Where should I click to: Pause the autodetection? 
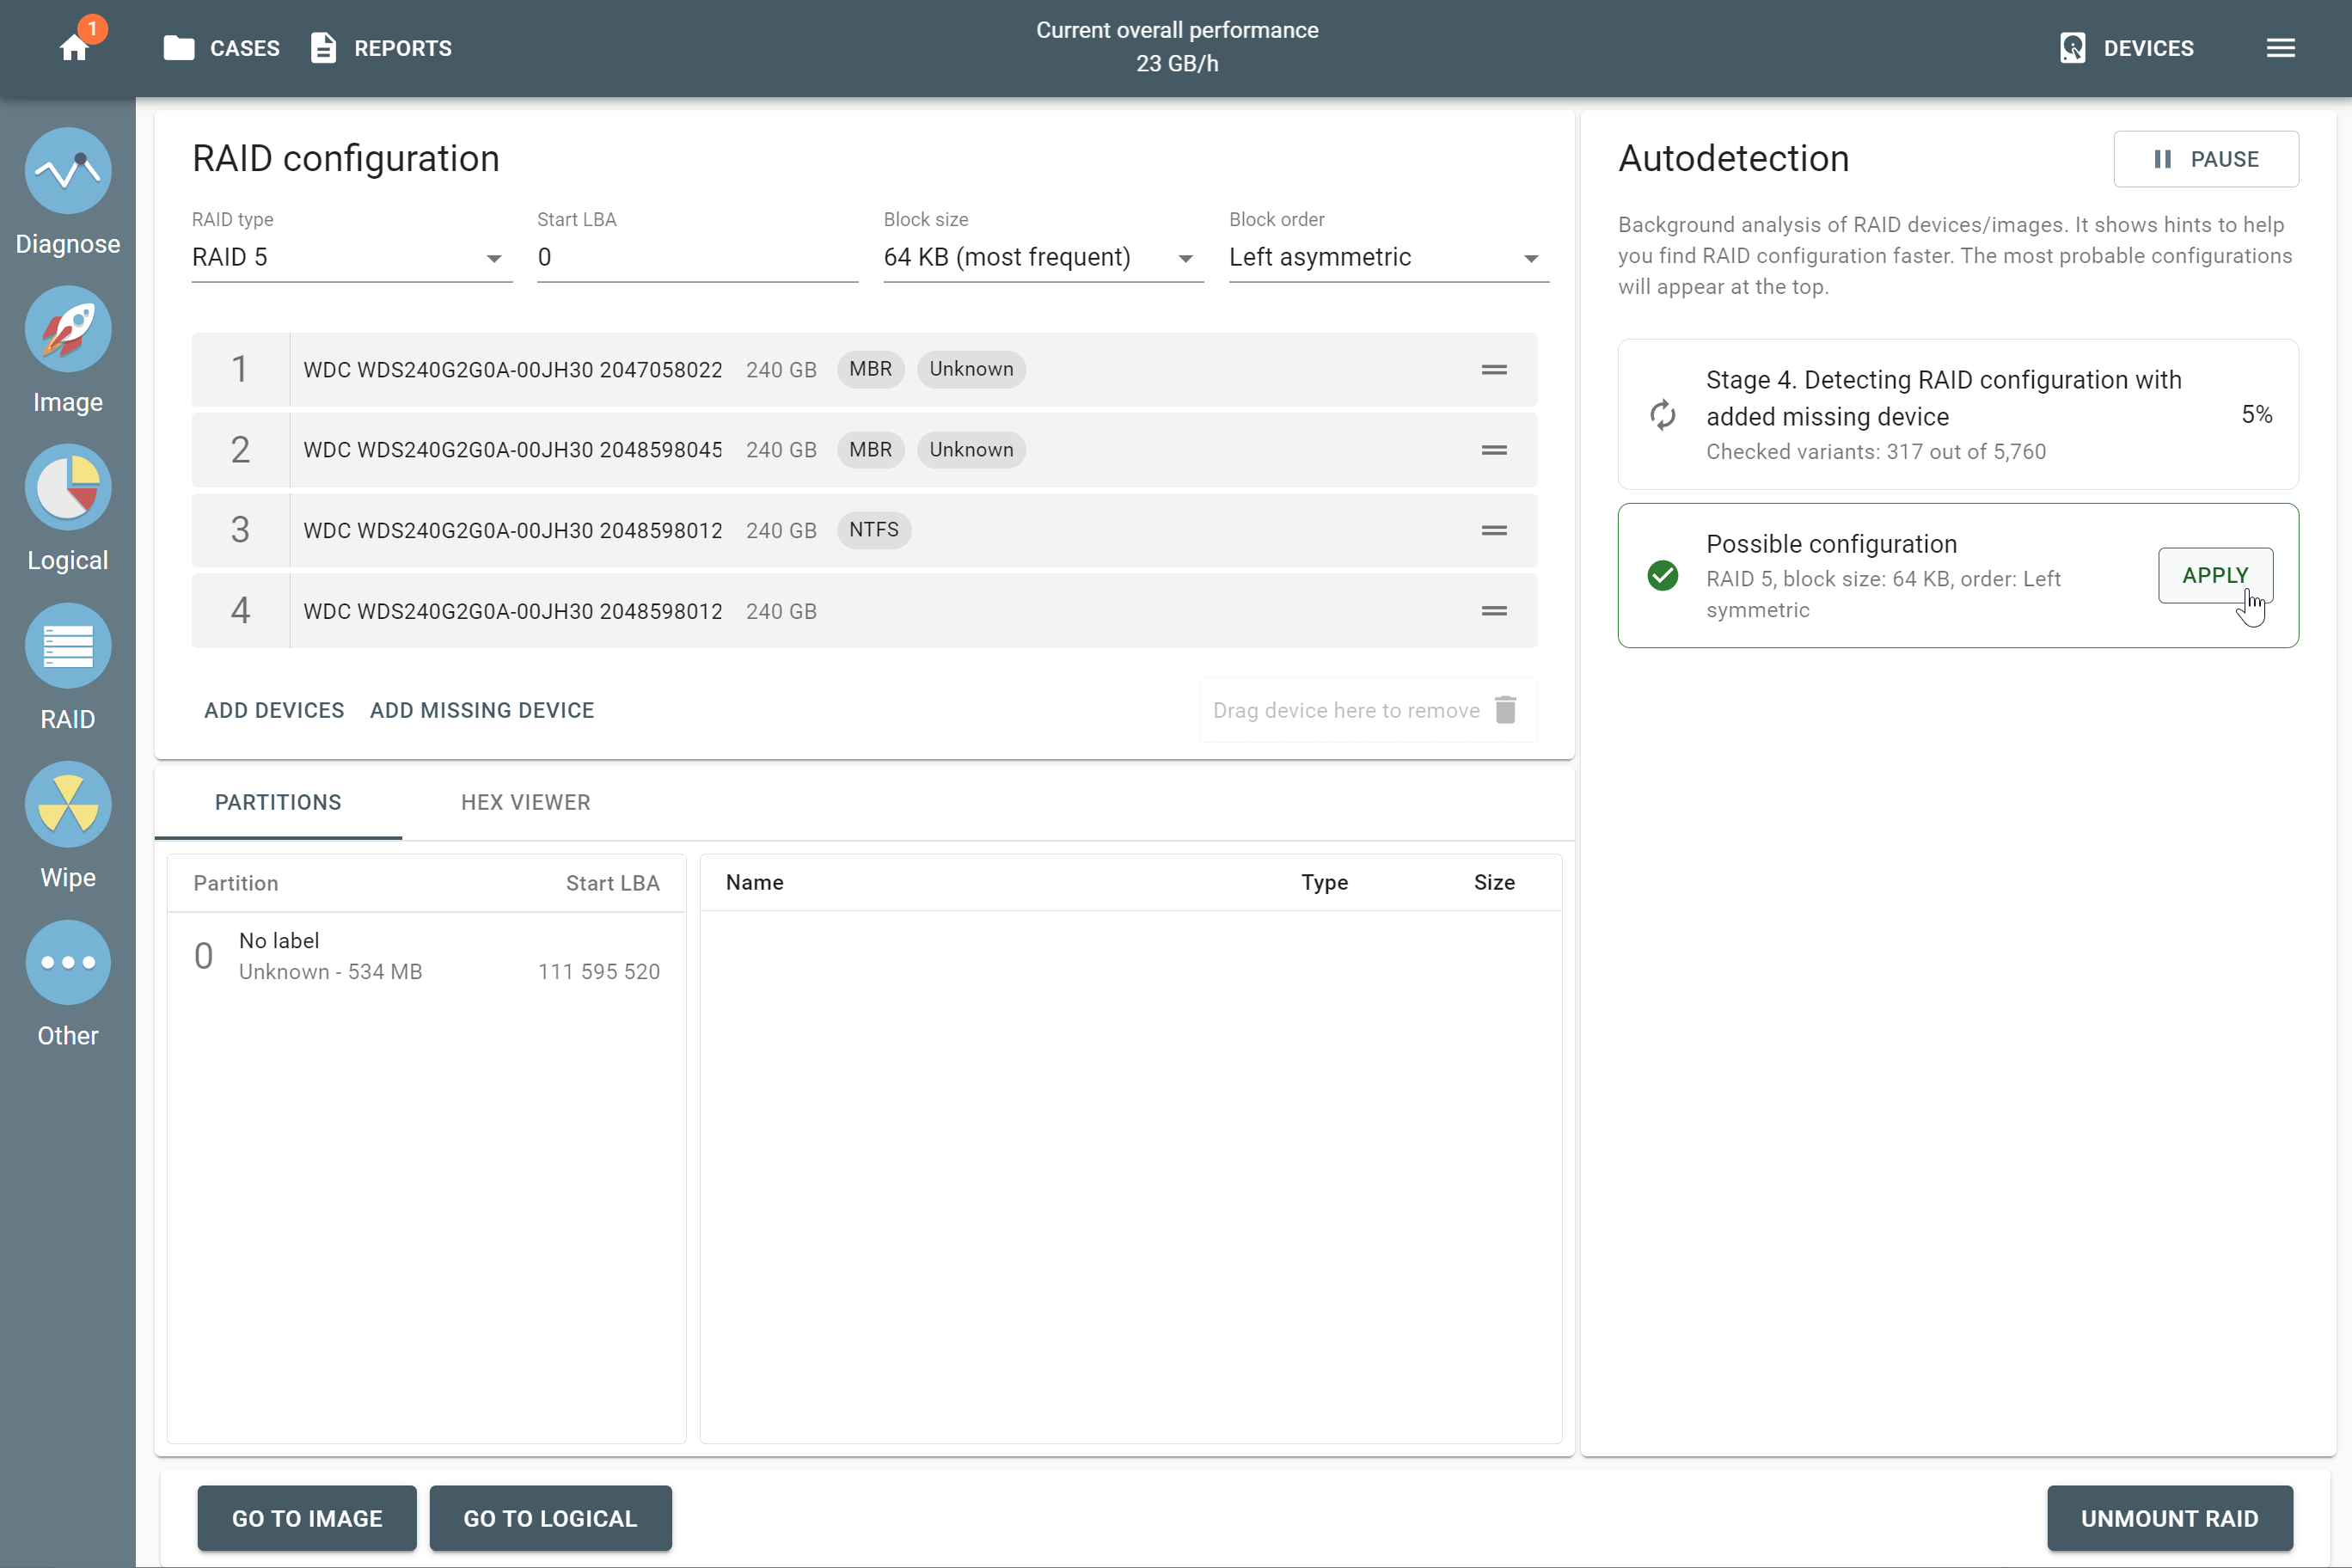2206,159
